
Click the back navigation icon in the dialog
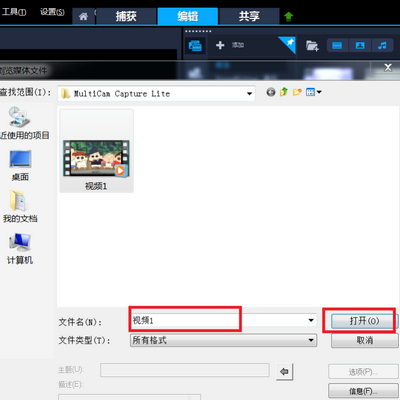tap(271, 92)
